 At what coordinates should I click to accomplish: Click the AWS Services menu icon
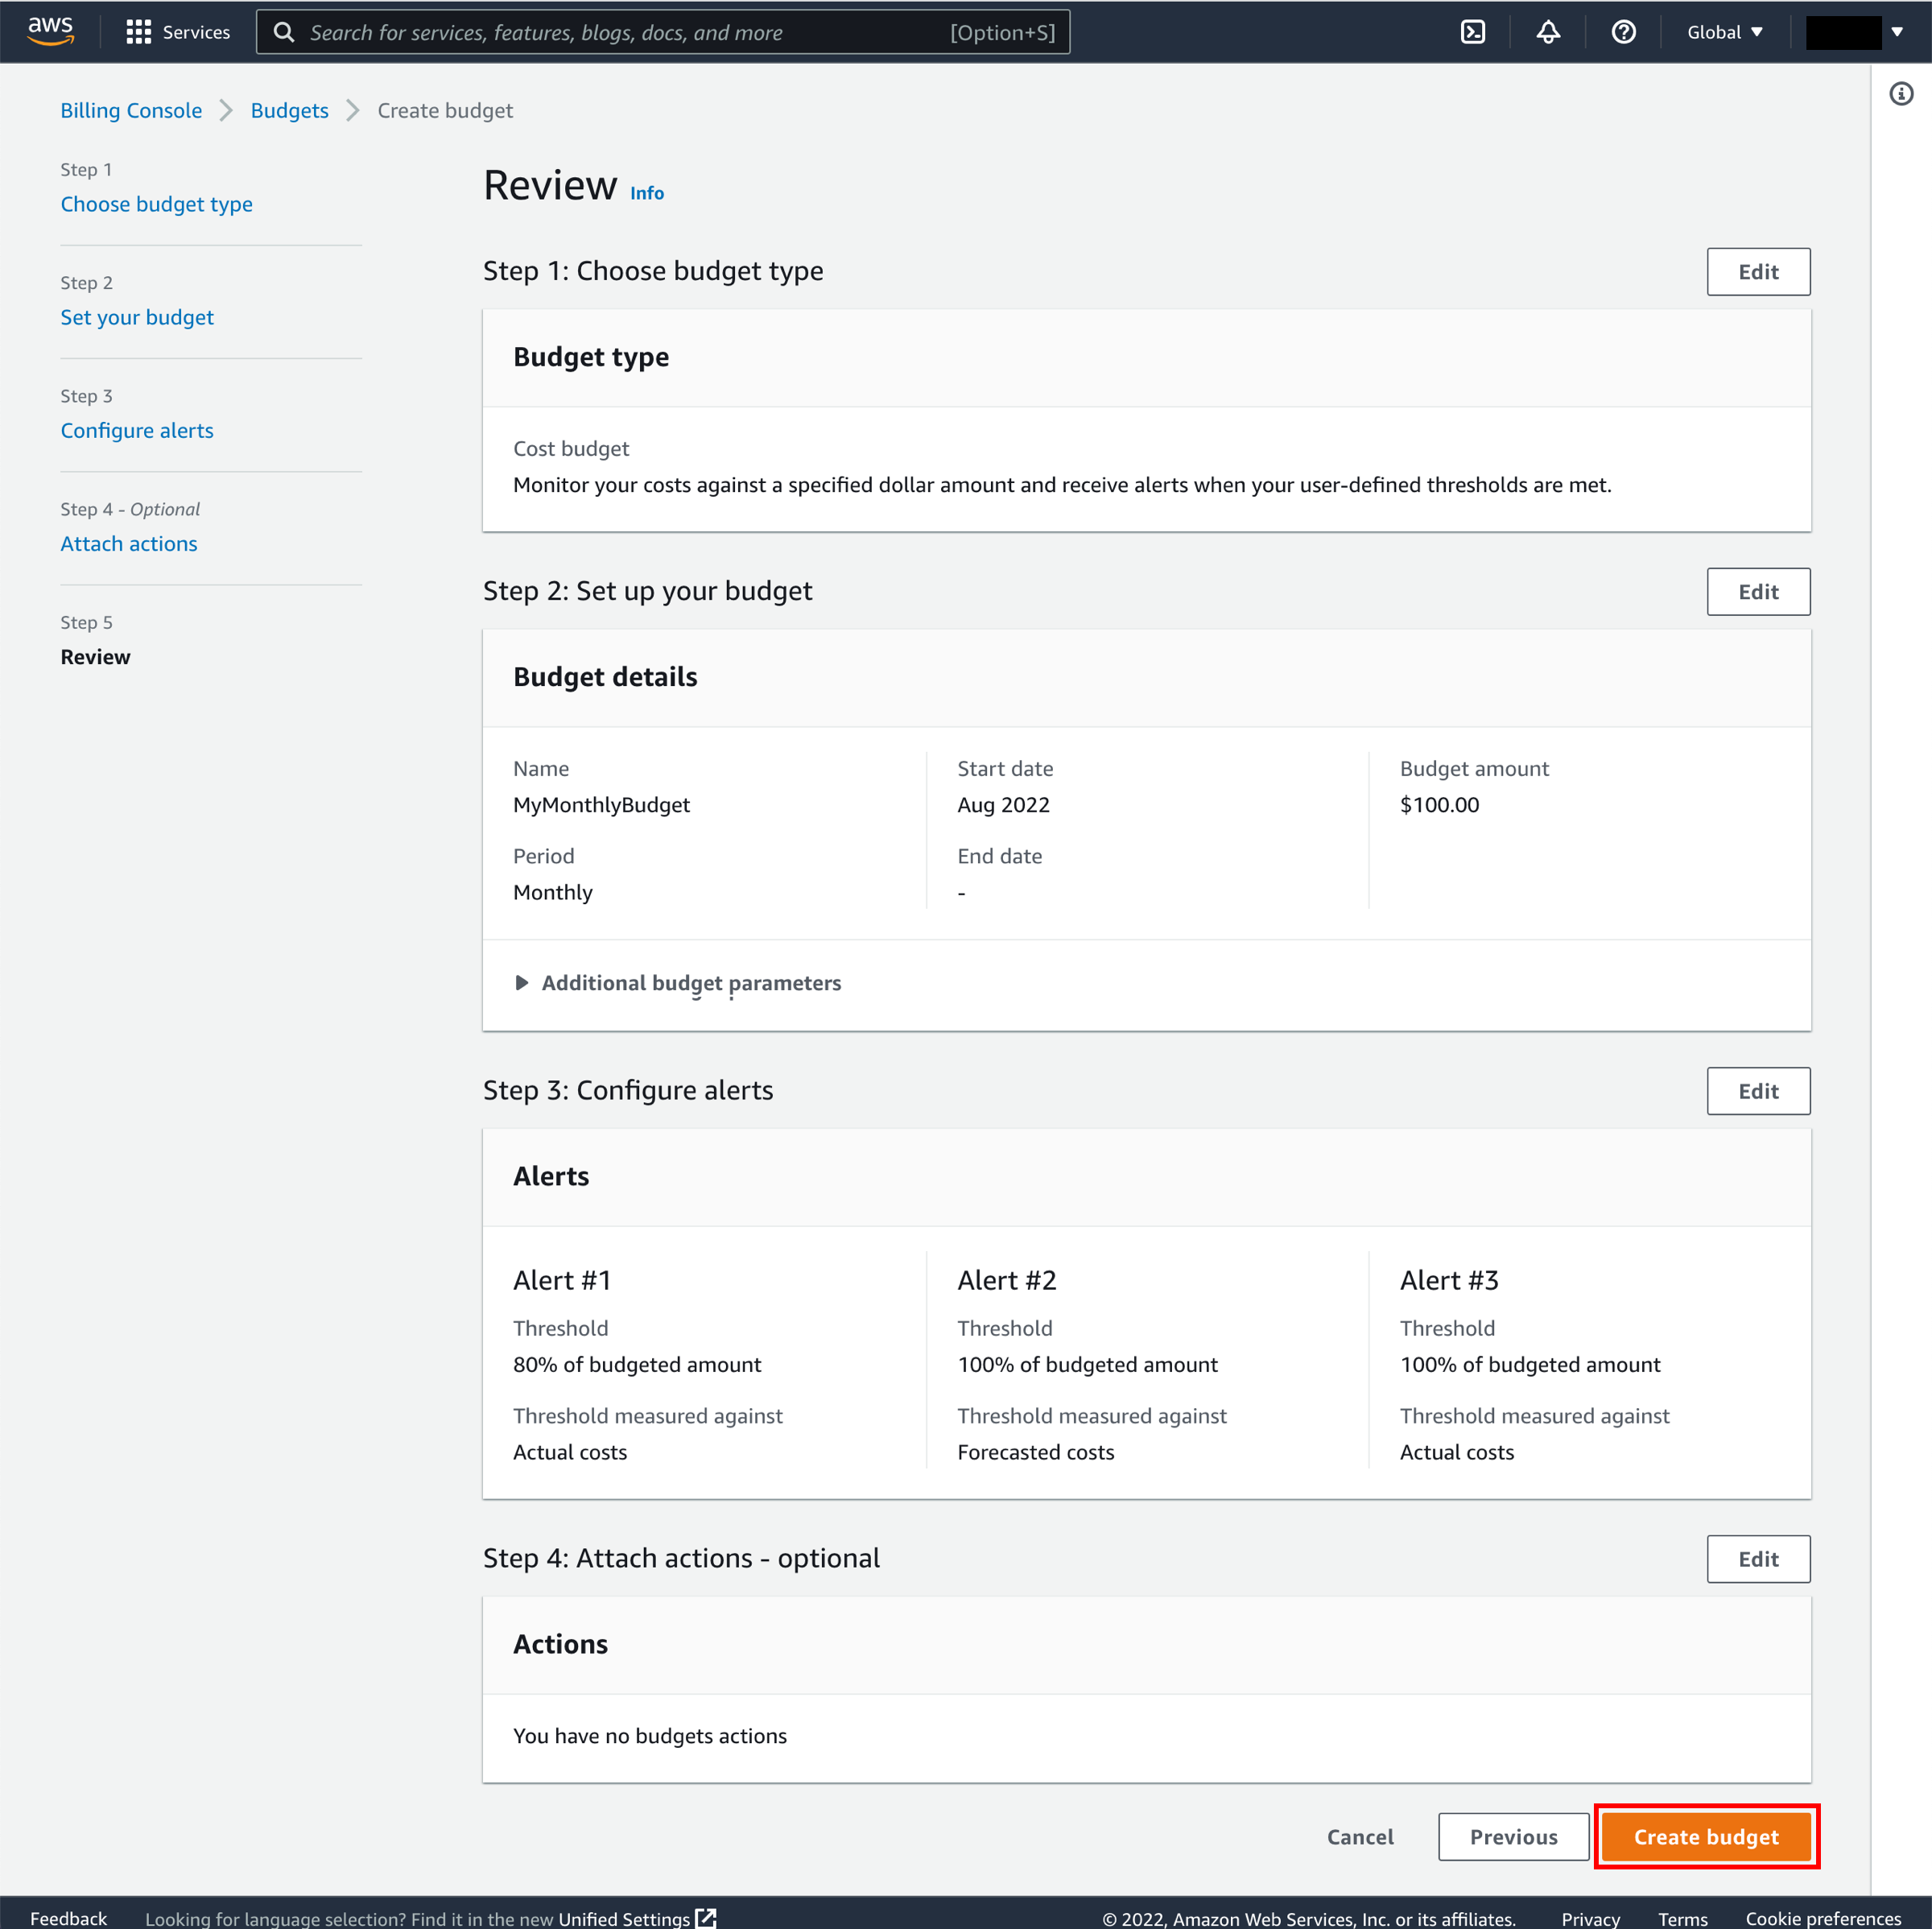(x=139, y=31)
